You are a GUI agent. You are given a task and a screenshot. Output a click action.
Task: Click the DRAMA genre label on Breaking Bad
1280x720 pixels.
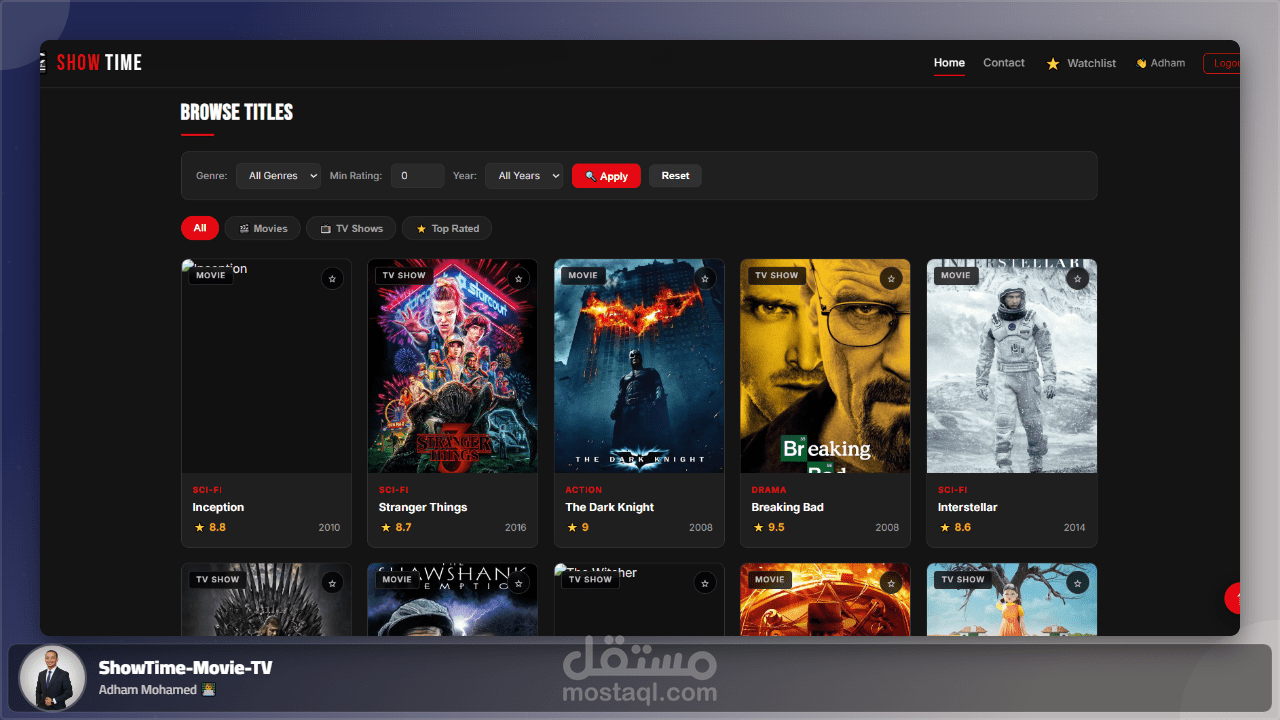(769, 490)
